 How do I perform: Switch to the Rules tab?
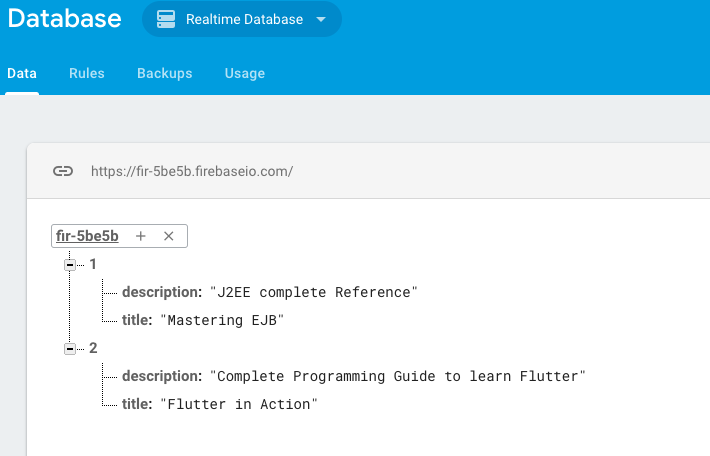pyautogui.click(x=86, y=73)
